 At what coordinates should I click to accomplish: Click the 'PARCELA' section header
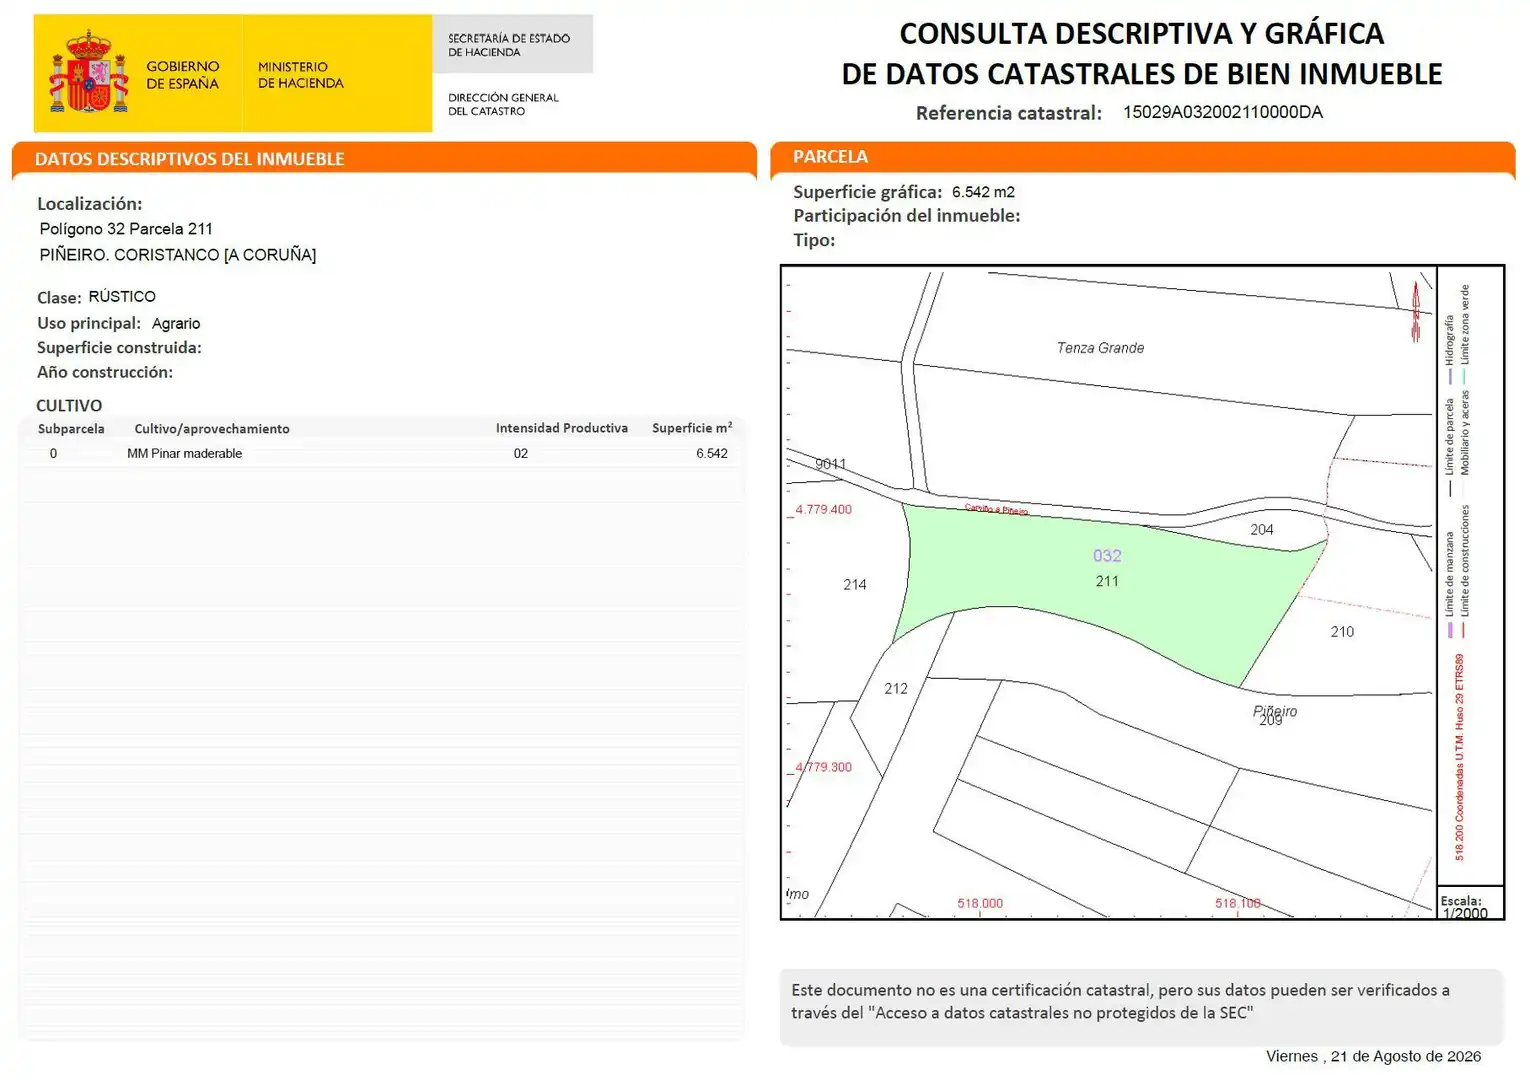pyautogui.click(x=830, y=157)
